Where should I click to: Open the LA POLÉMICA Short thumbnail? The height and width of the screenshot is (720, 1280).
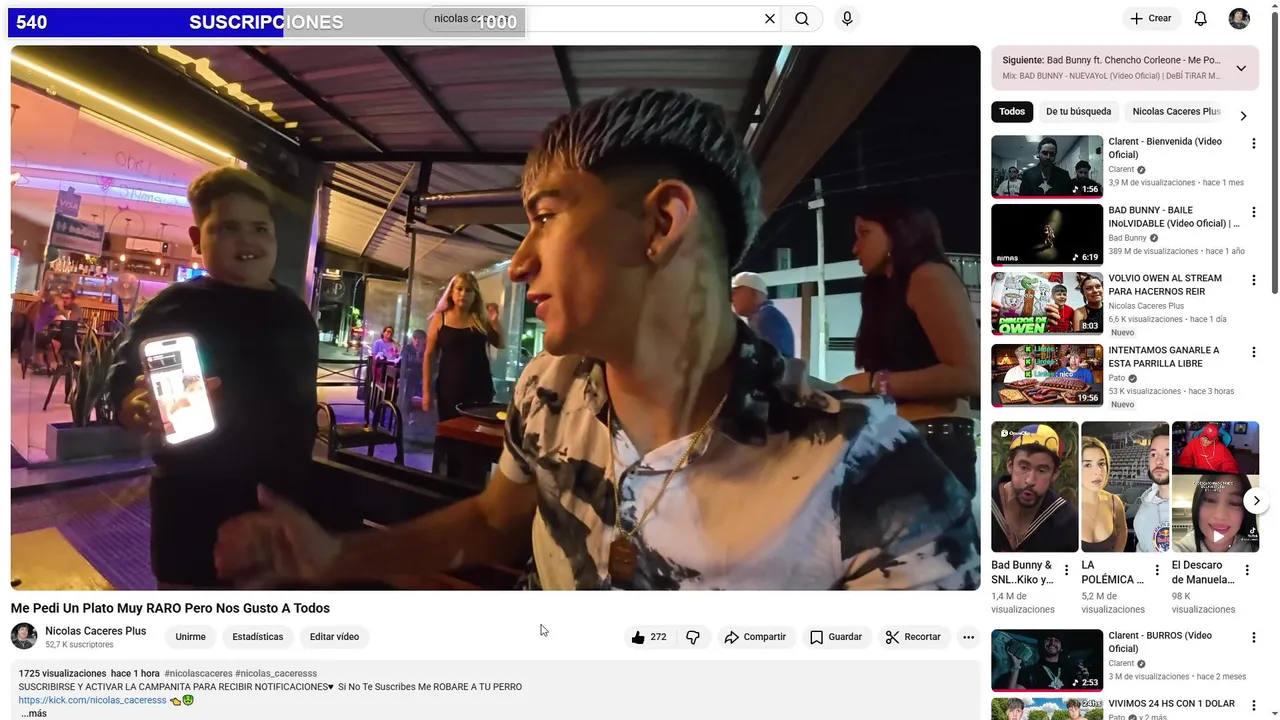tap(1125, 487)
